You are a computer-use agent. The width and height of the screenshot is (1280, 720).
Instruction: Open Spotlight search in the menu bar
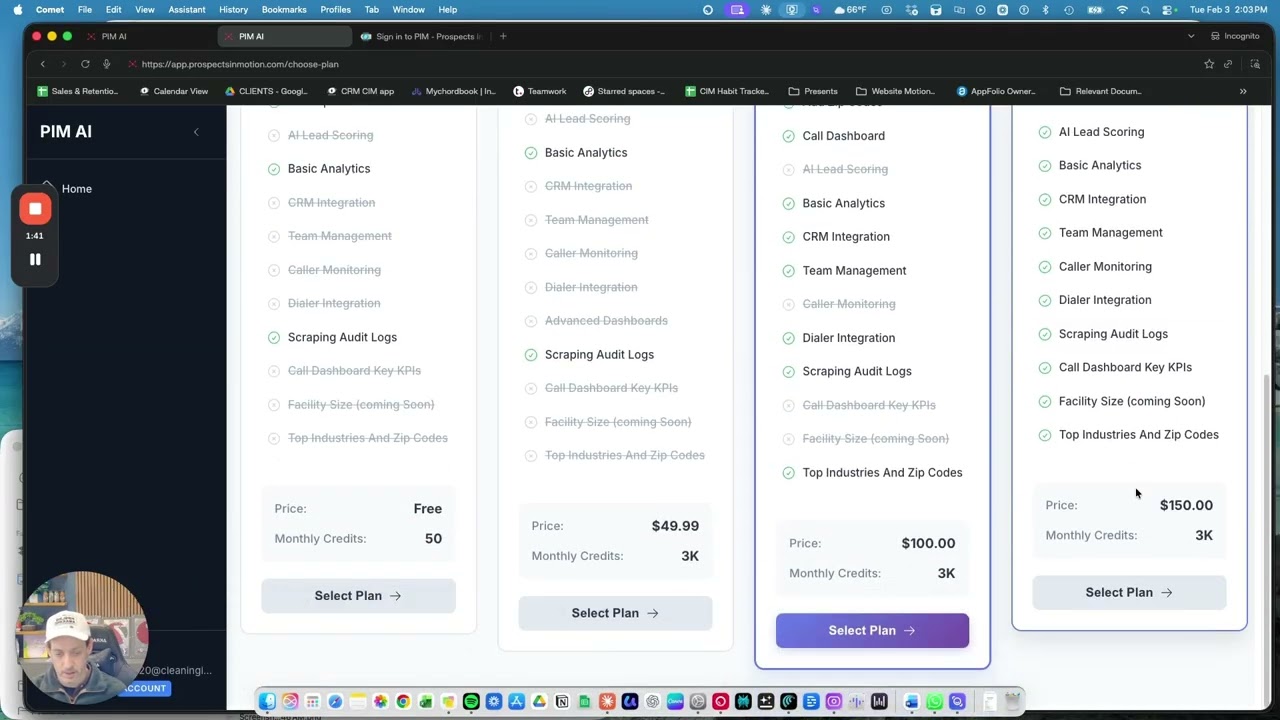click(x=1145, y=10)
